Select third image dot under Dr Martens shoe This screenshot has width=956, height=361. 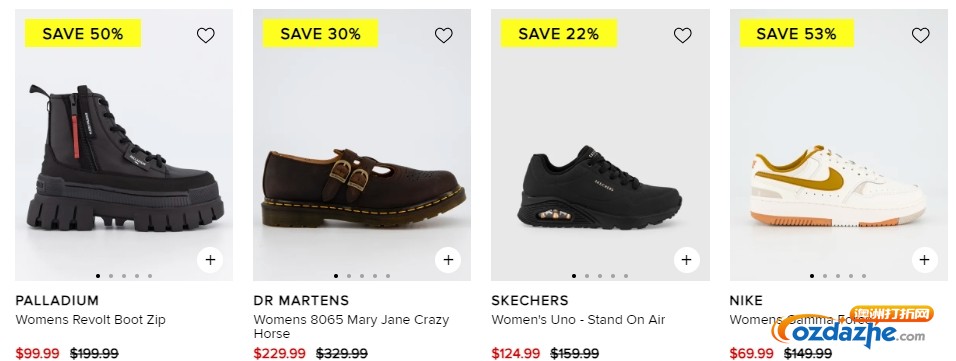coord(362,276)
